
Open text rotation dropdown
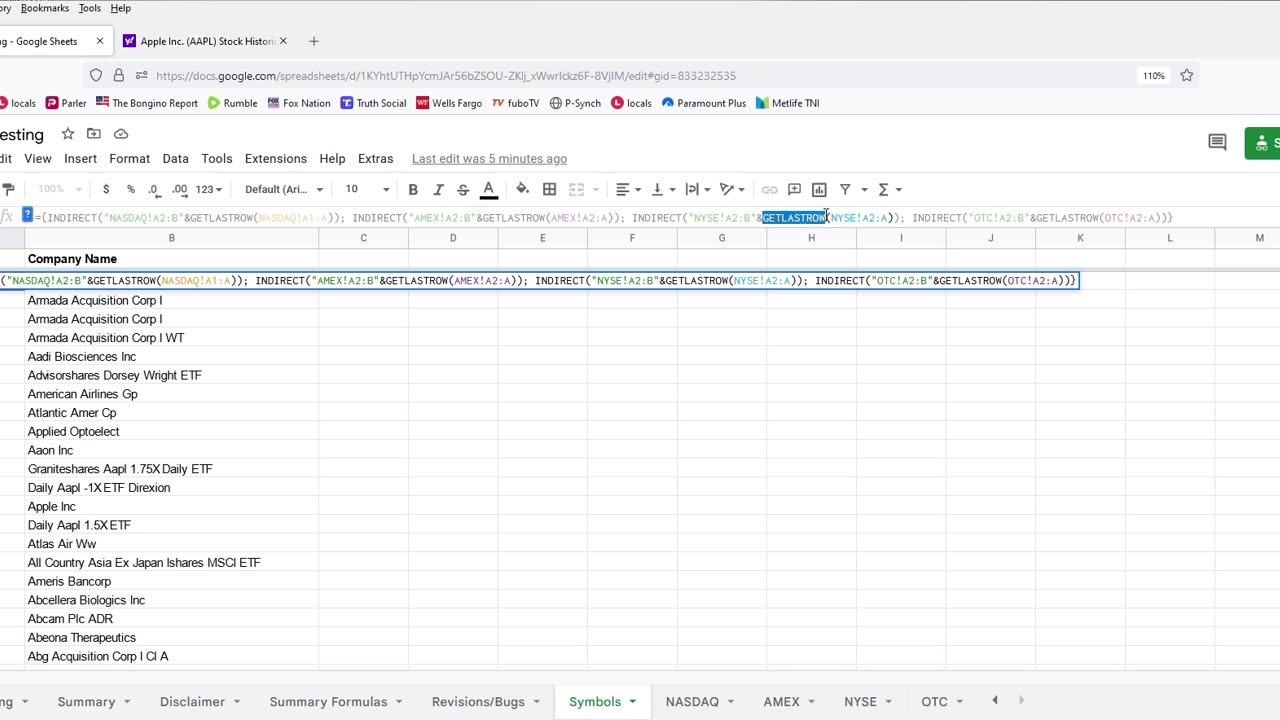point(732,189)
